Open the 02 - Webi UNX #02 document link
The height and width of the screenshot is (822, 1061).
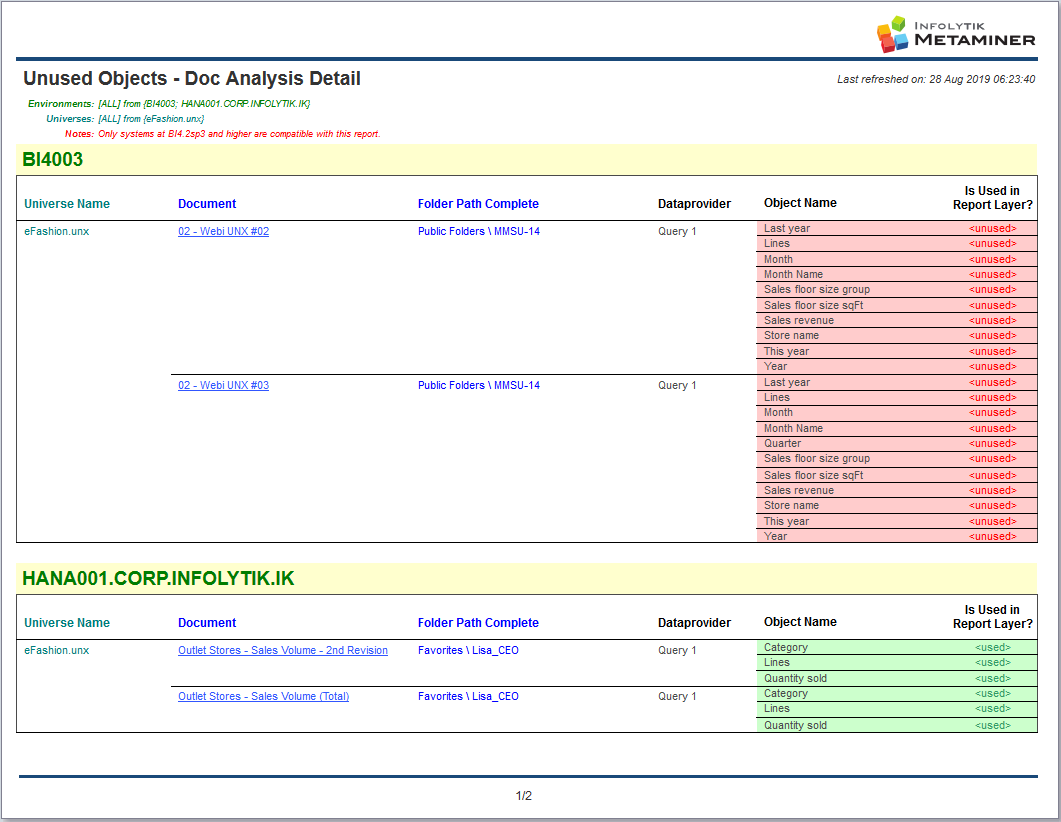[x=223, y=231]
